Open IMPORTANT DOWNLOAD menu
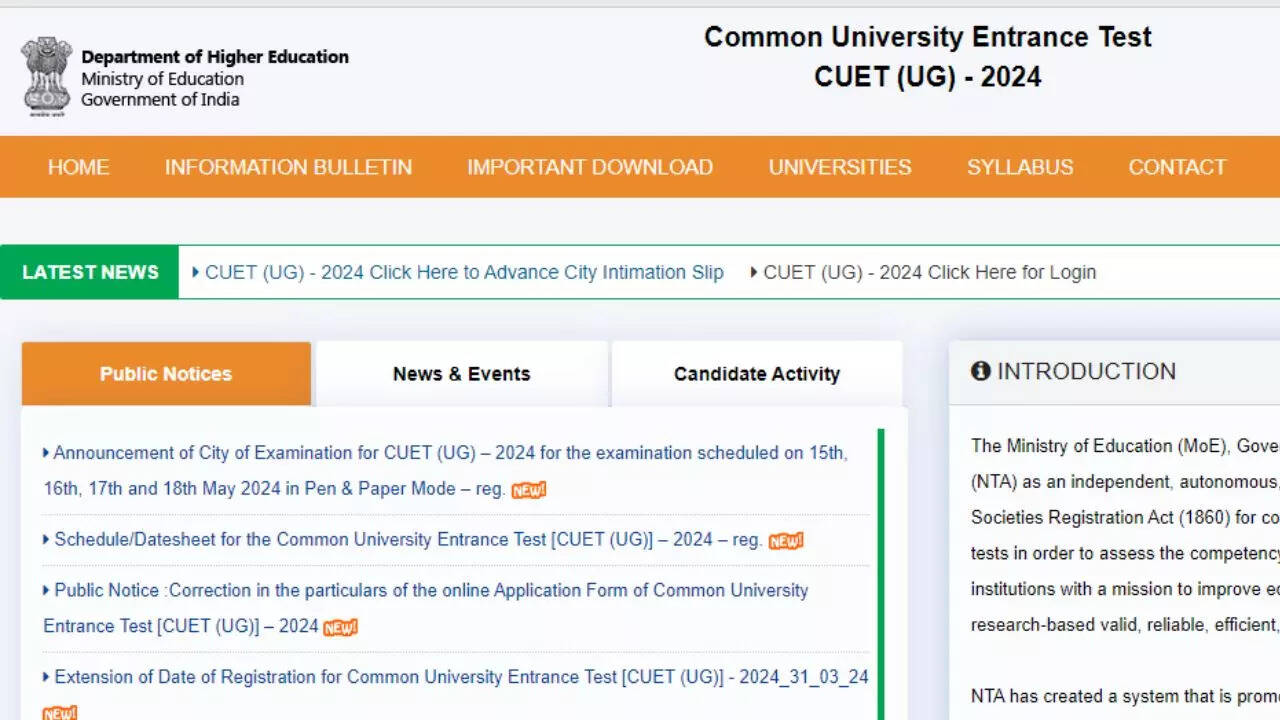Image resolution: width=1280 pixels, height=720 pixels. tap(590, 167)
